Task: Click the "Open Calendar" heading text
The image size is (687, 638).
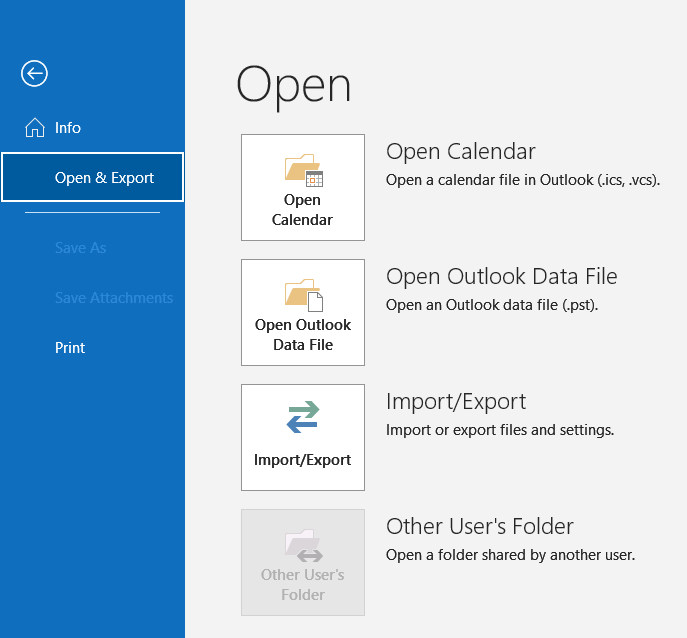Action: click(x=461, y=152)
